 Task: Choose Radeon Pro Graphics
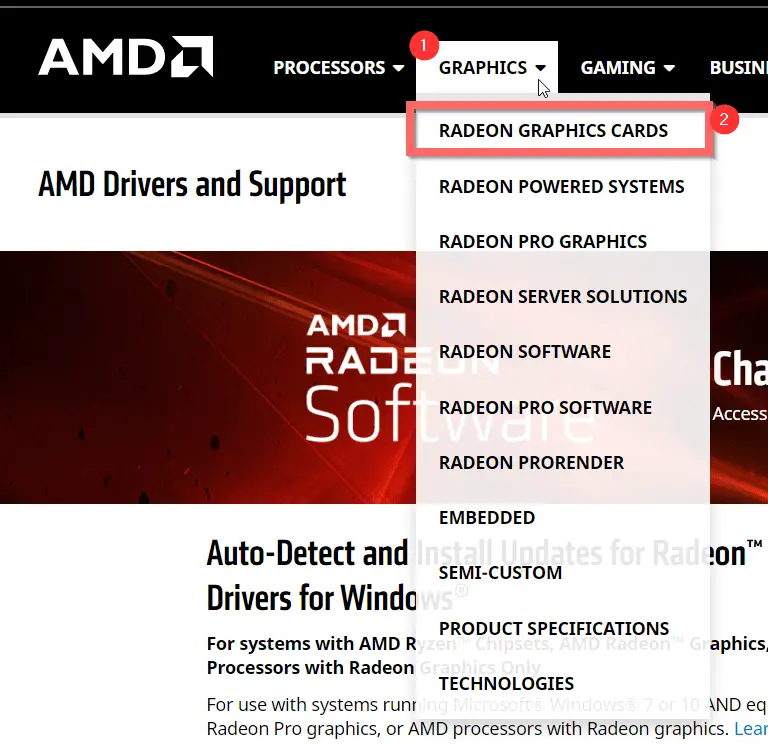pyautogui.click(x=543, y=241)
